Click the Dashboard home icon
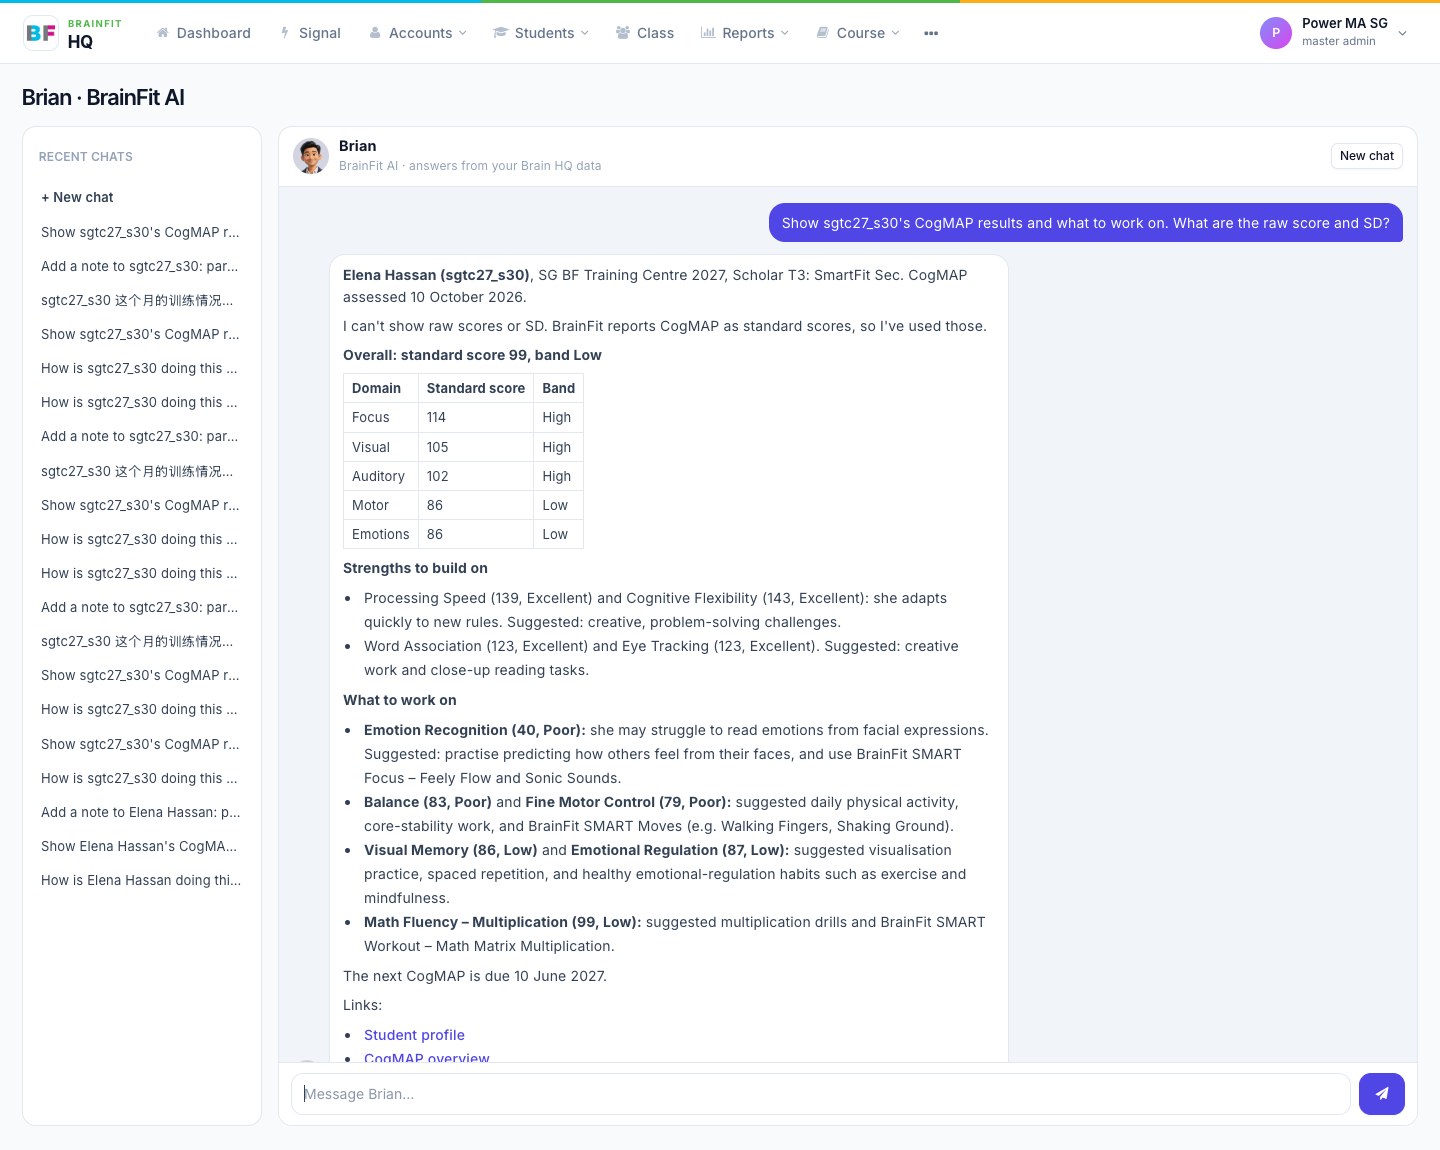This screenshot has width=1440, height=1150. (162, 33)
